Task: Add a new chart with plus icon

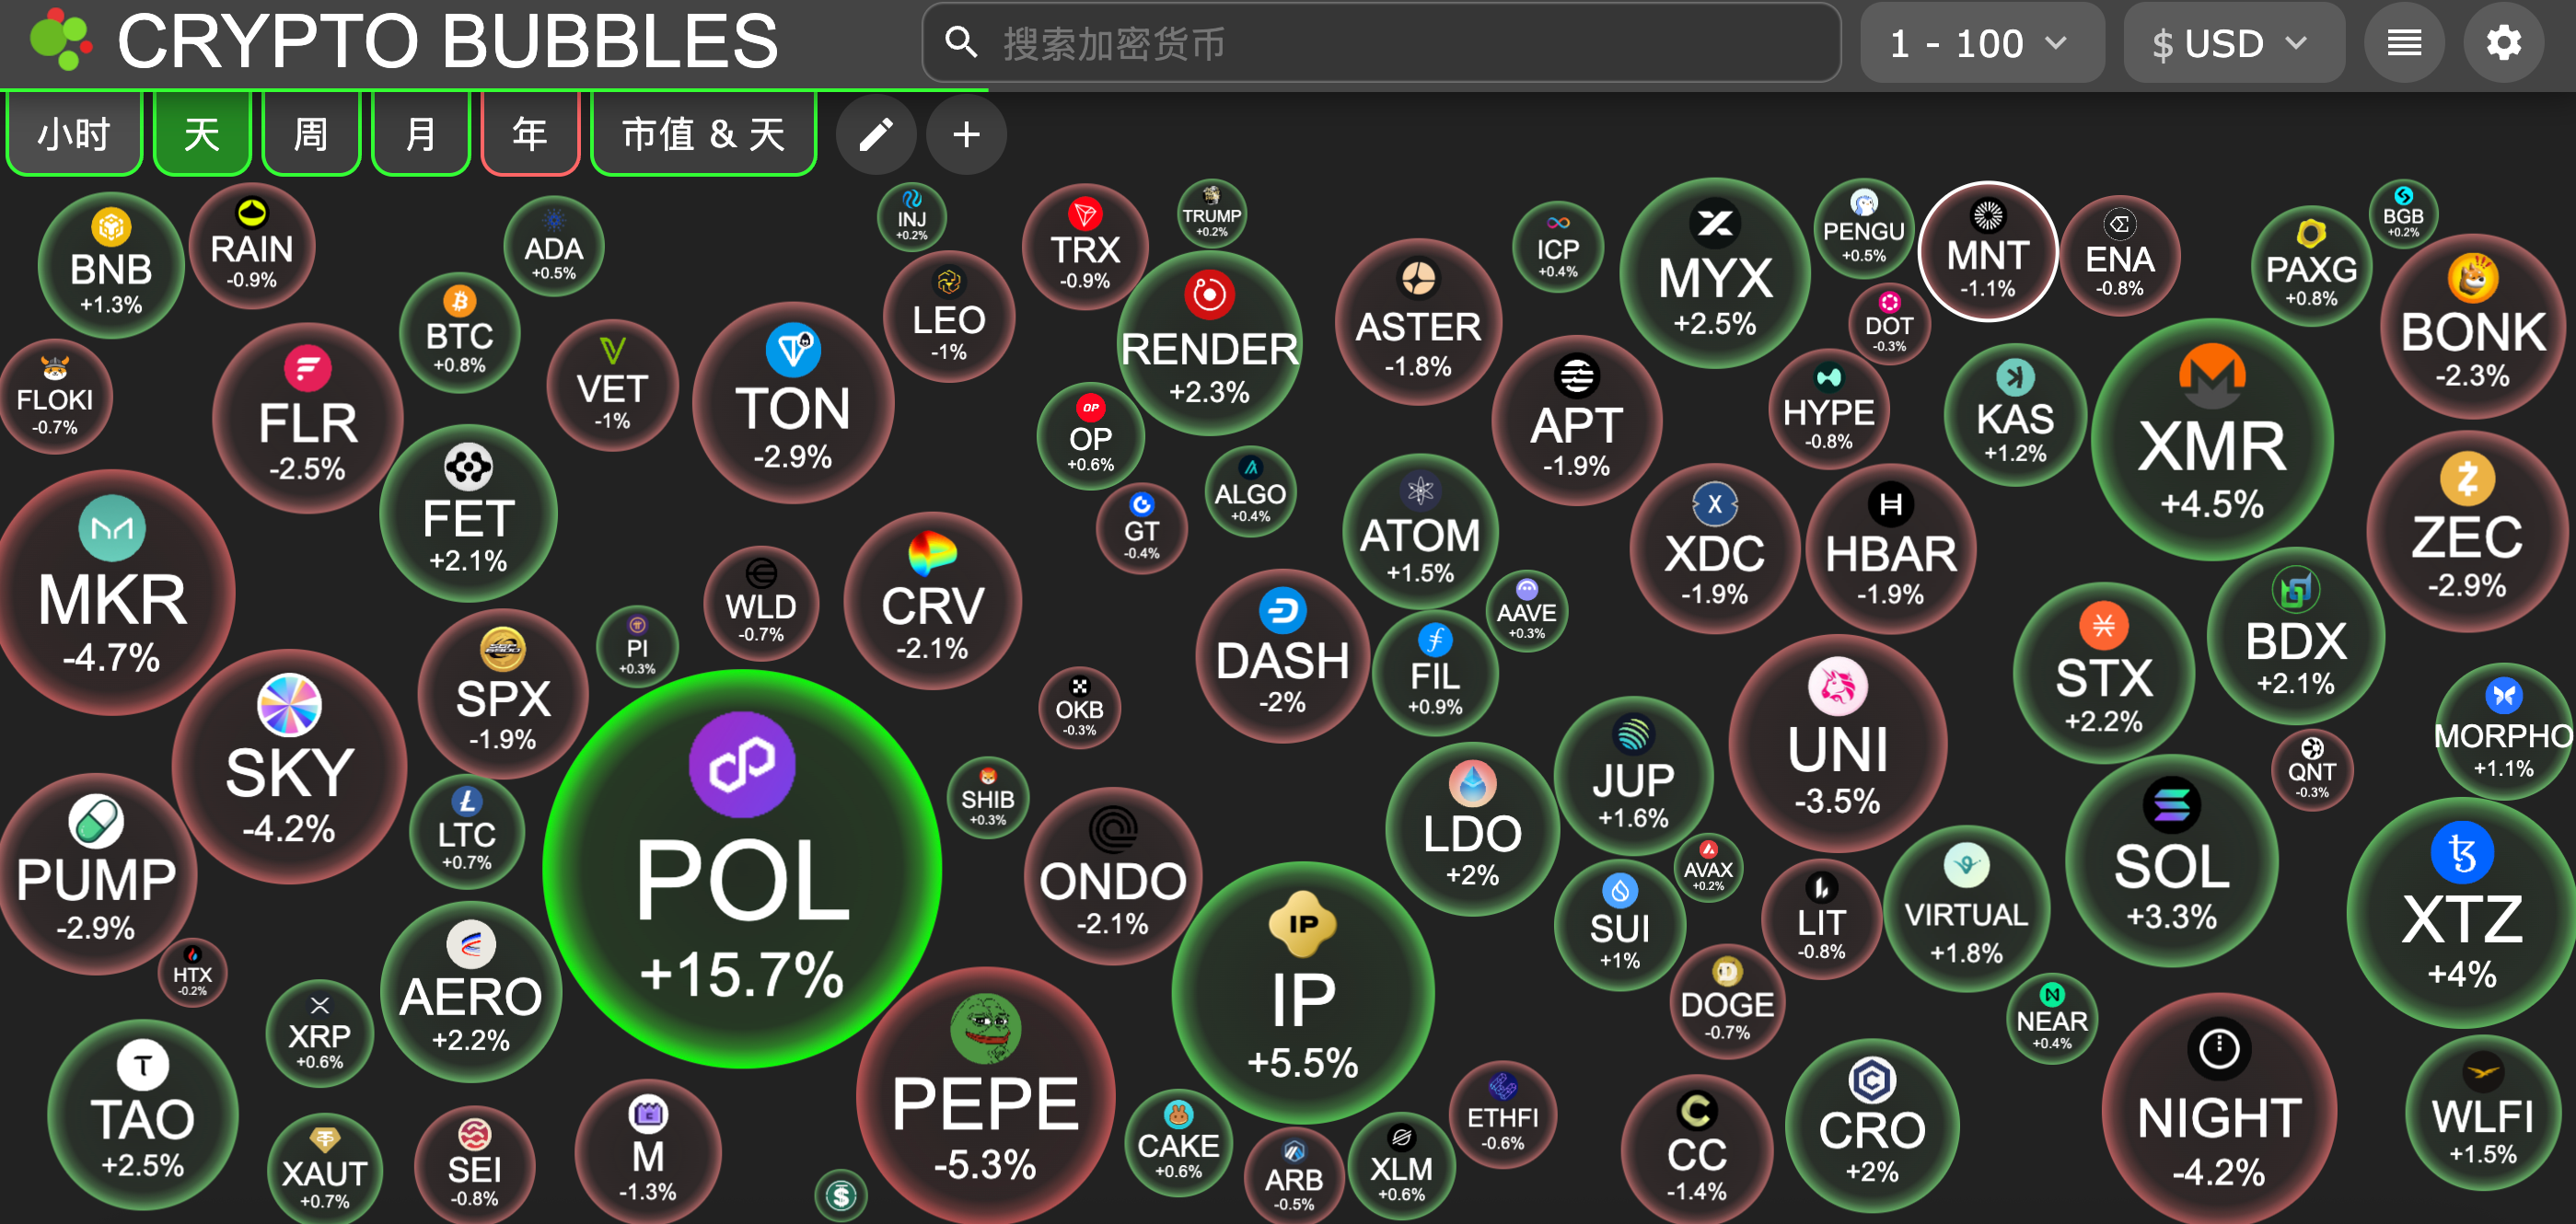Action: tap(966, 134)
